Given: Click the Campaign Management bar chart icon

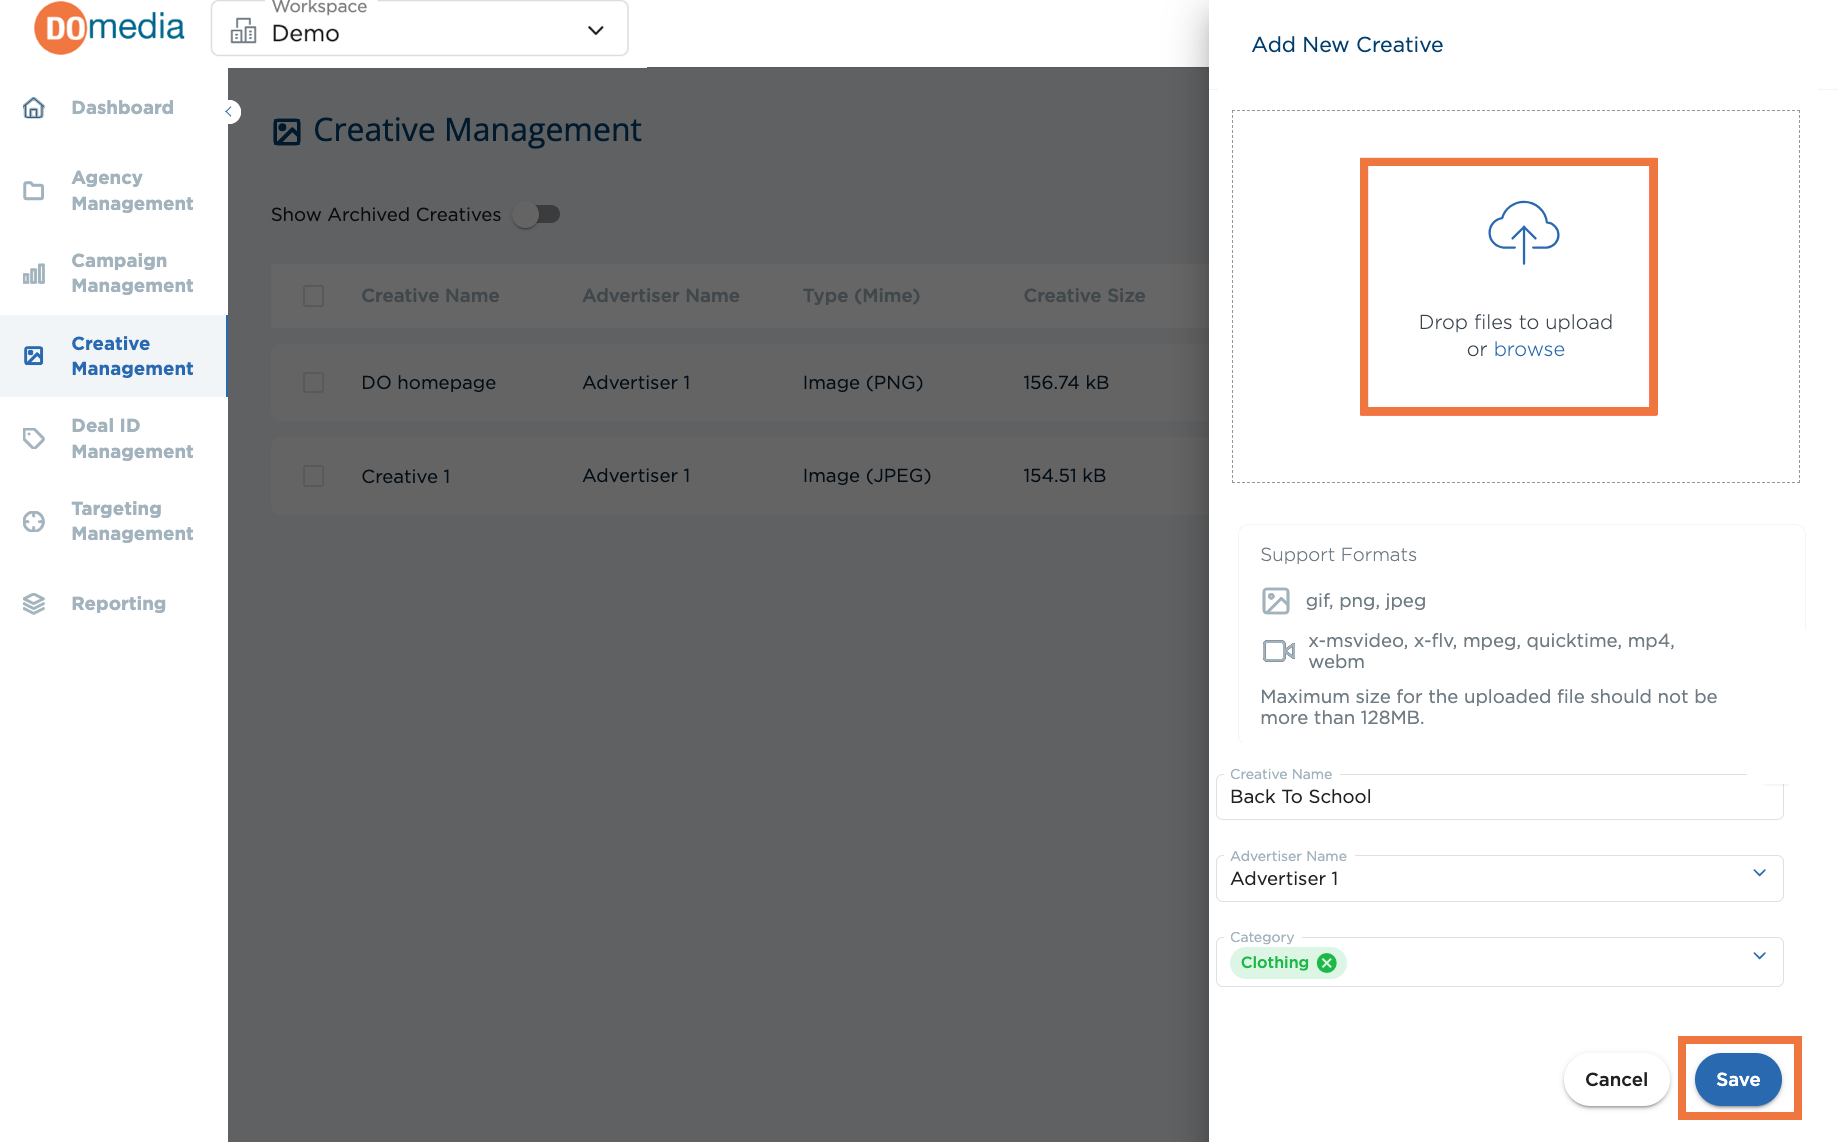Looking at the screenshot, I should point(34,273).
